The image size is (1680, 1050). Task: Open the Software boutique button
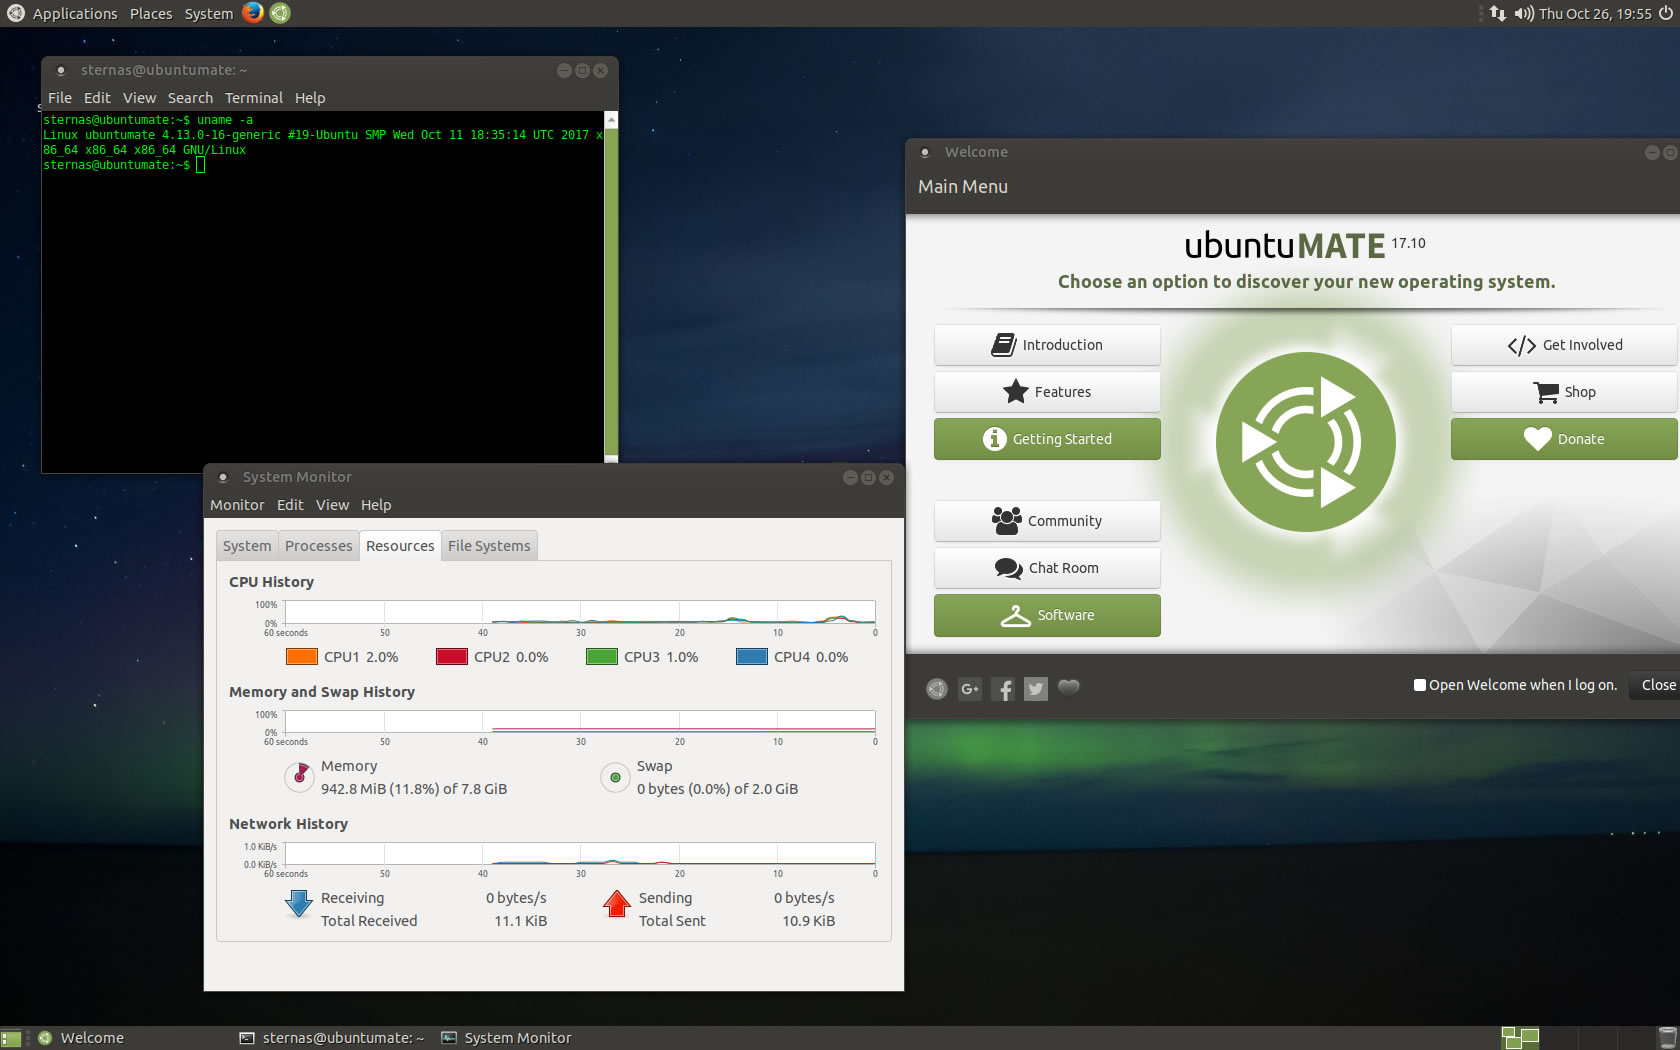tap(1047, 615)
